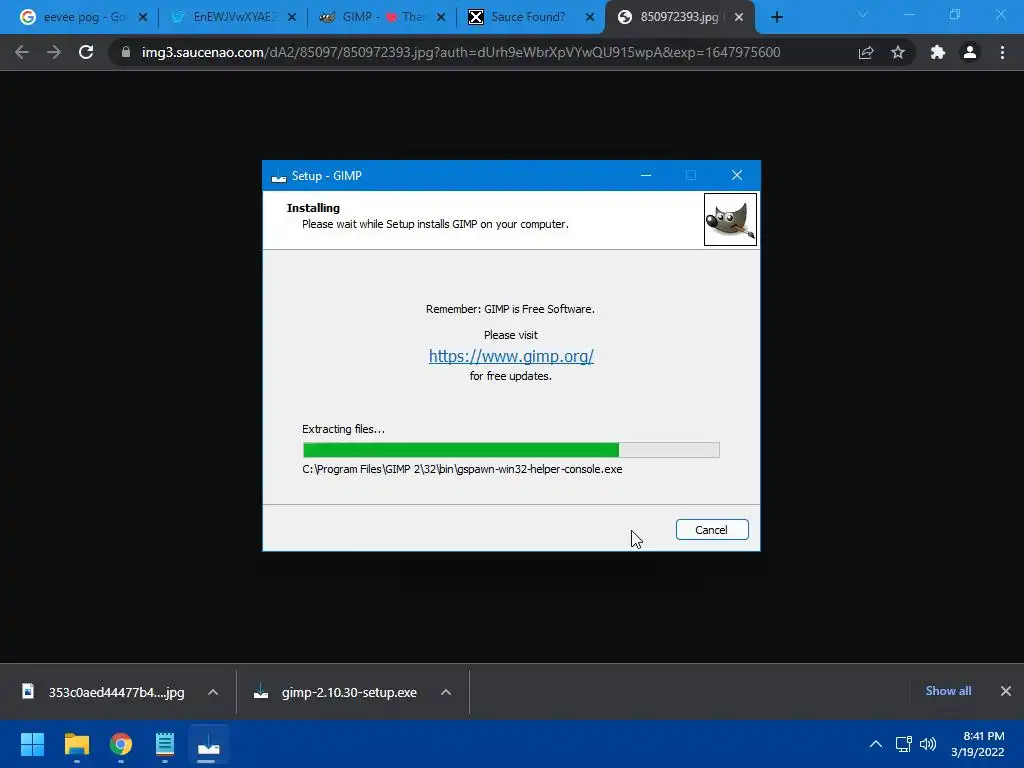This screenshot has width=1024, height=768.
Task: Open the Chrome three-dot menu
Action: click(x=1002, y=52)
